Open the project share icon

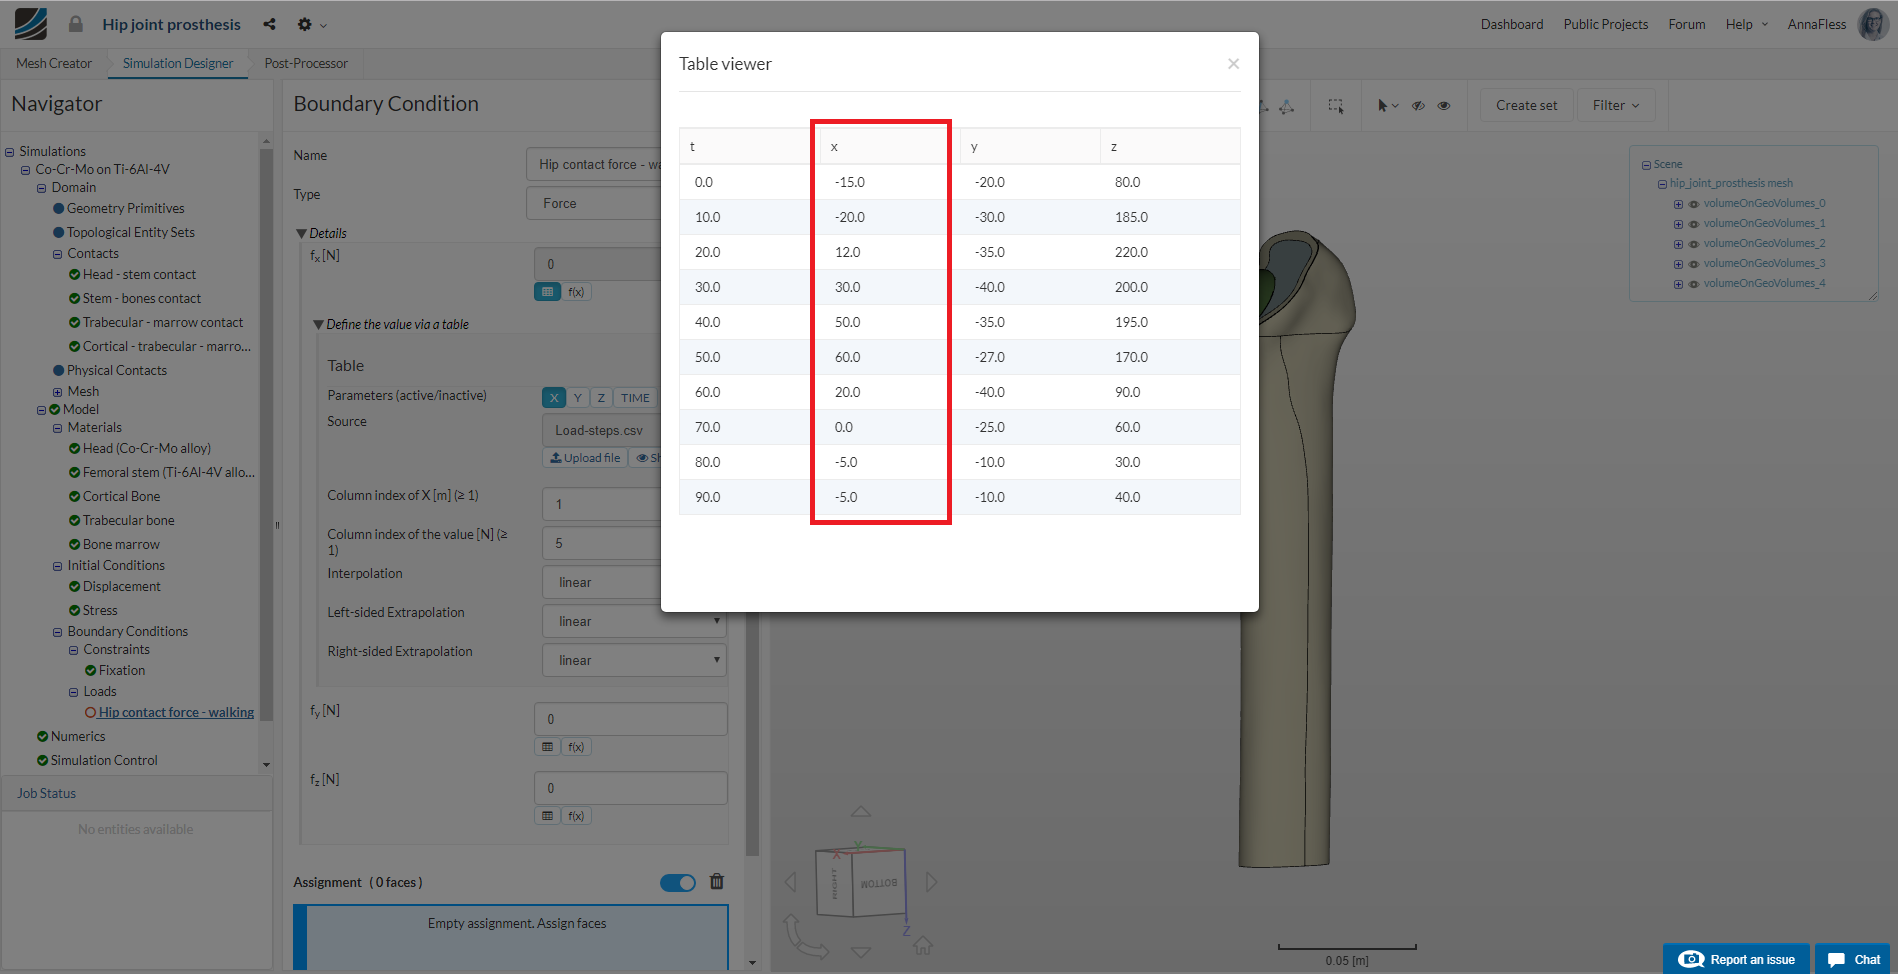(269, 24)
